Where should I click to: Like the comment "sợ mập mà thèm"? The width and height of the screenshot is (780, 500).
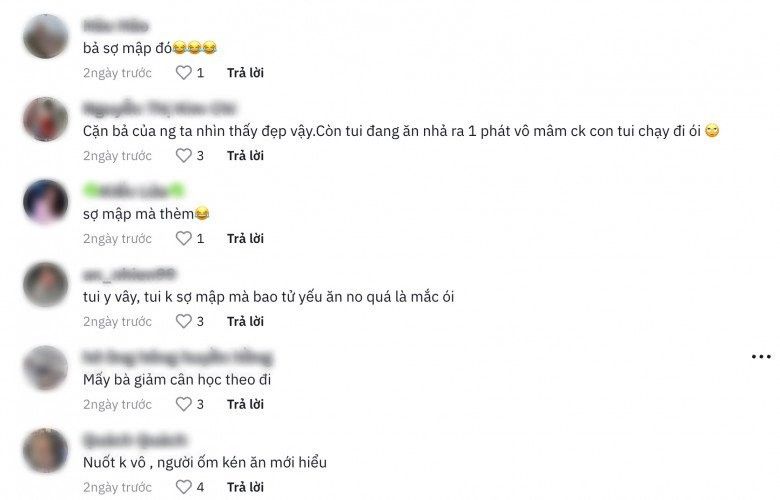point(184,238)
